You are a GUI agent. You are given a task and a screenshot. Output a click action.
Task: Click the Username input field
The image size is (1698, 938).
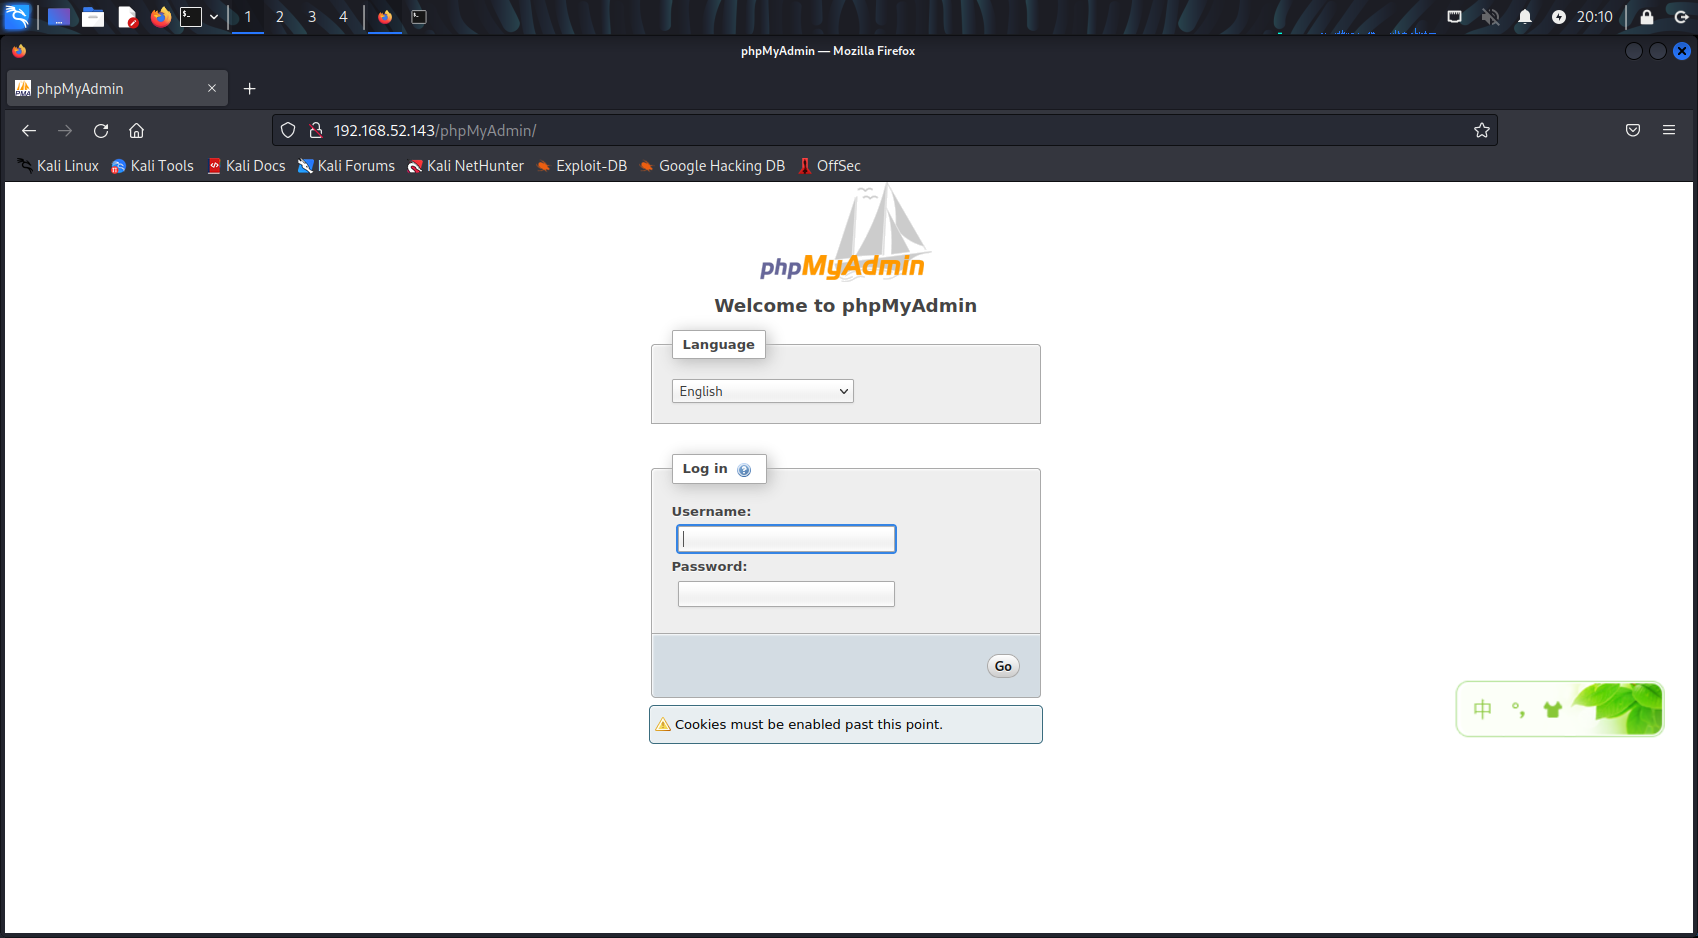pyautogui.click(x=786, y=539)
